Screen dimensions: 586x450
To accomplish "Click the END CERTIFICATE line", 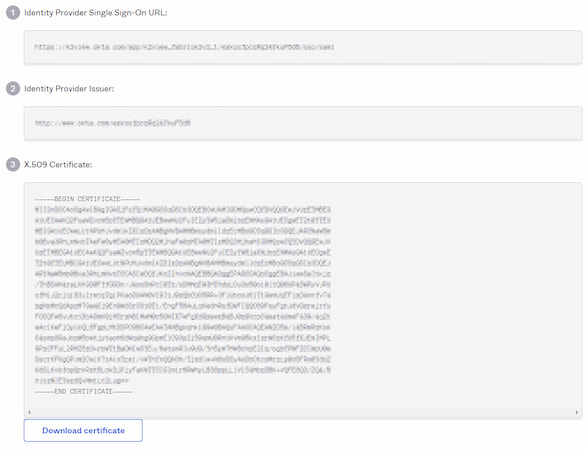I will point(83,391).
